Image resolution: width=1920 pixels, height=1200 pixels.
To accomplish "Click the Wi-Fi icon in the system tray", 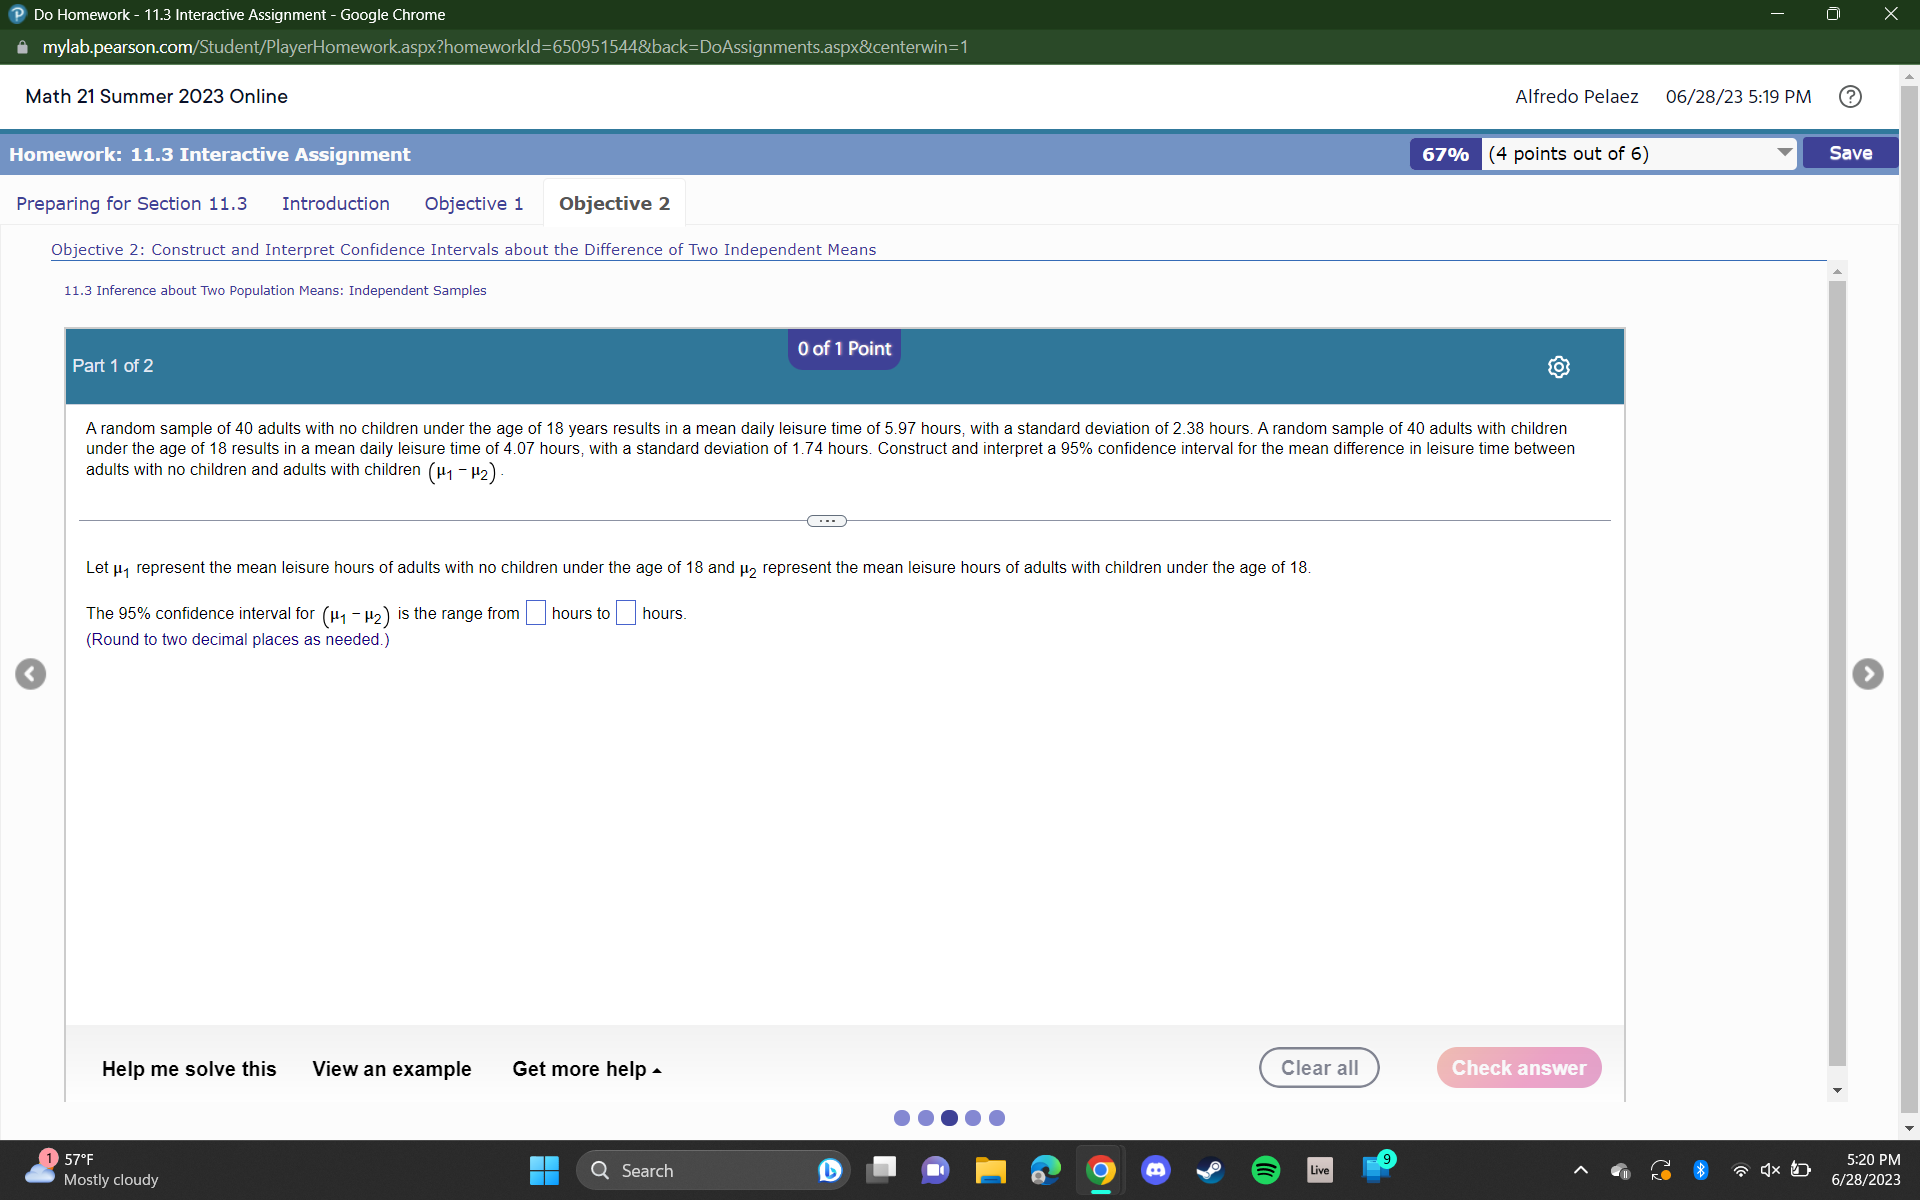I will point(1740,1169).
